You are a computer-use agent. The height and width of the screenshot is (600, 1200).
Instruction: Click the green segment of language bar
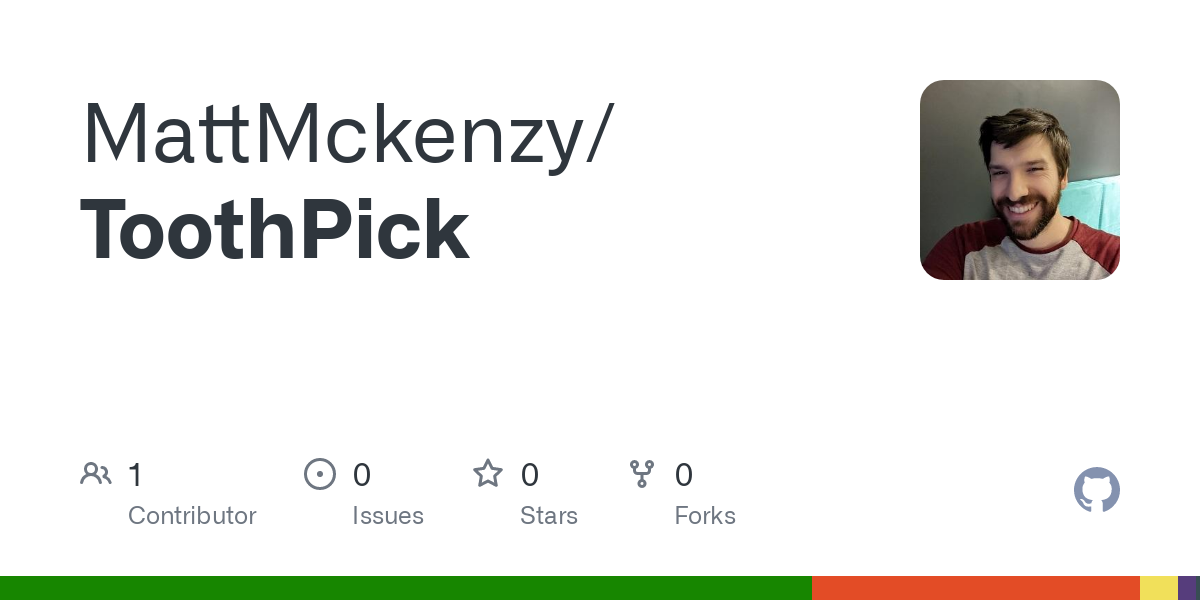pyautogui.click(x=405, y=588)
